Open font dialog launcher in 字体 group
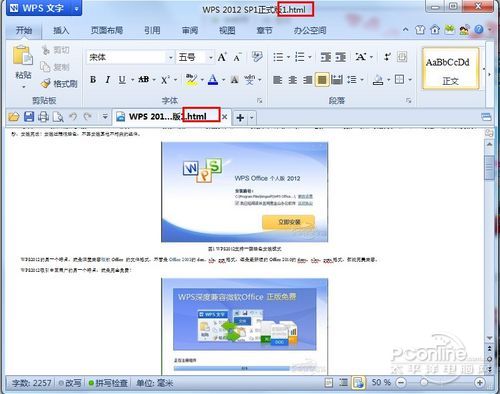Screen dimensions: 500x394 click(x=259, y=100)
